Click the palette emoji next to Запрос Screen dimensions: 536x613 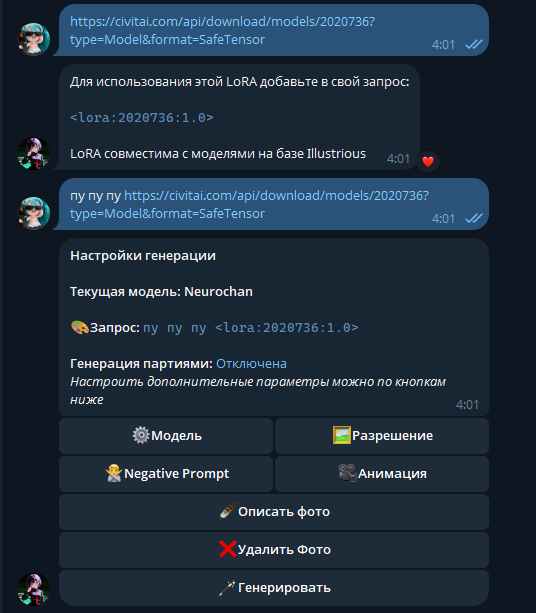point(80,327)
